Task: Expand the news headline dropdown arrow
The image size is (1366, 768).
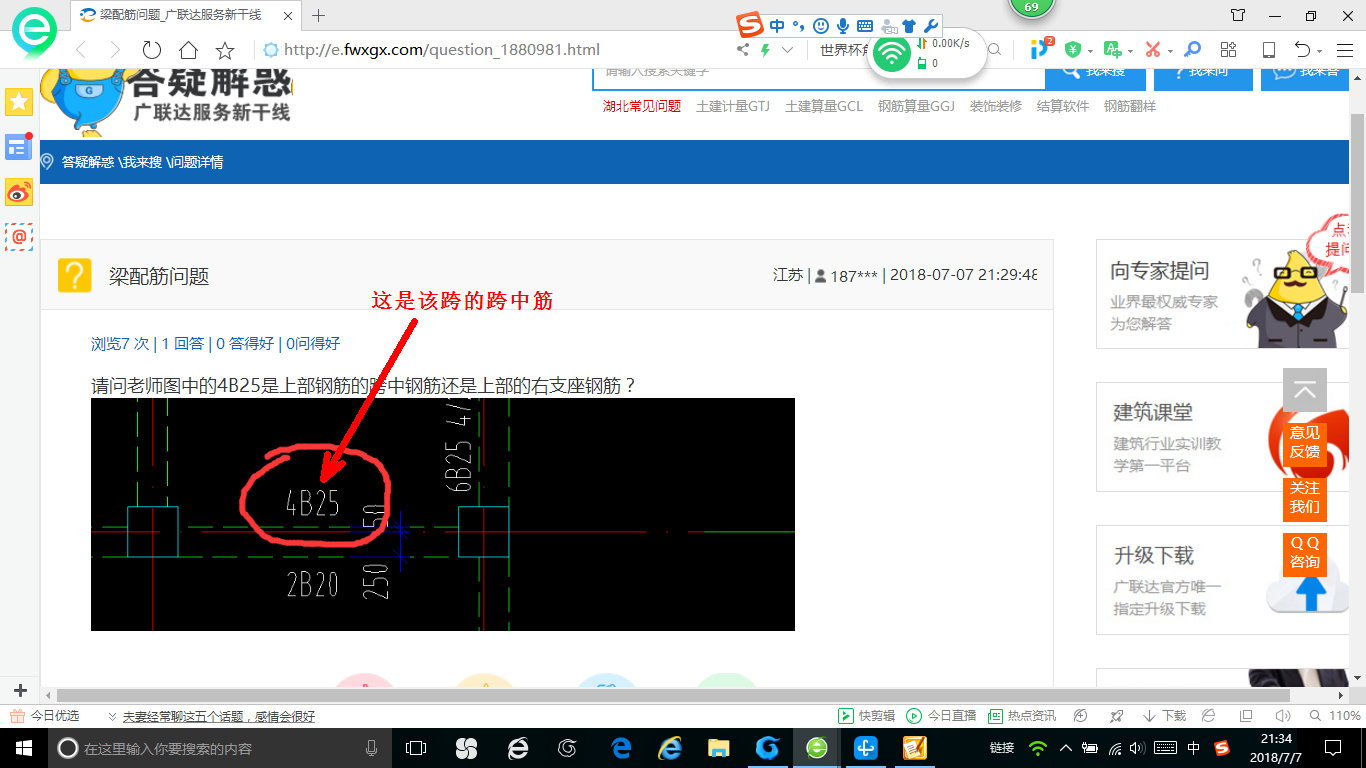Action: pyautogui.click(x=112, y=717)
